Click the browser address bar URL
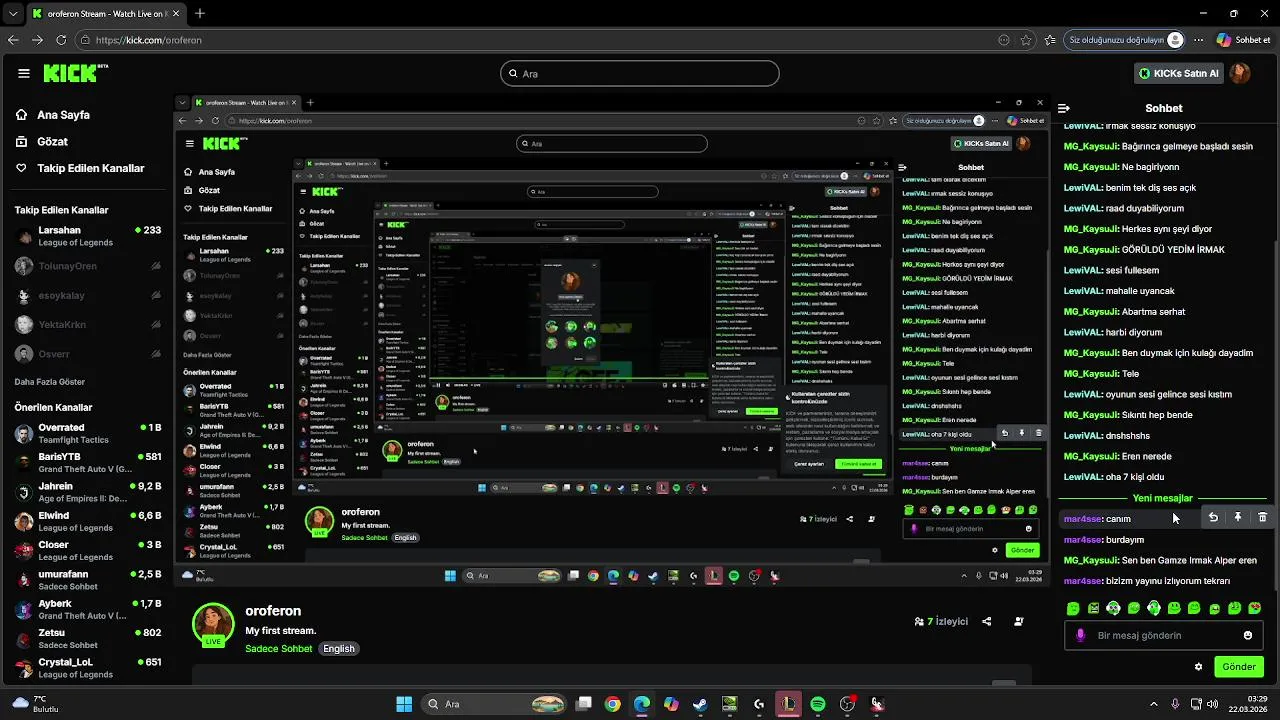Viewport: 1280px width, 720px height. tap(149, 40)
